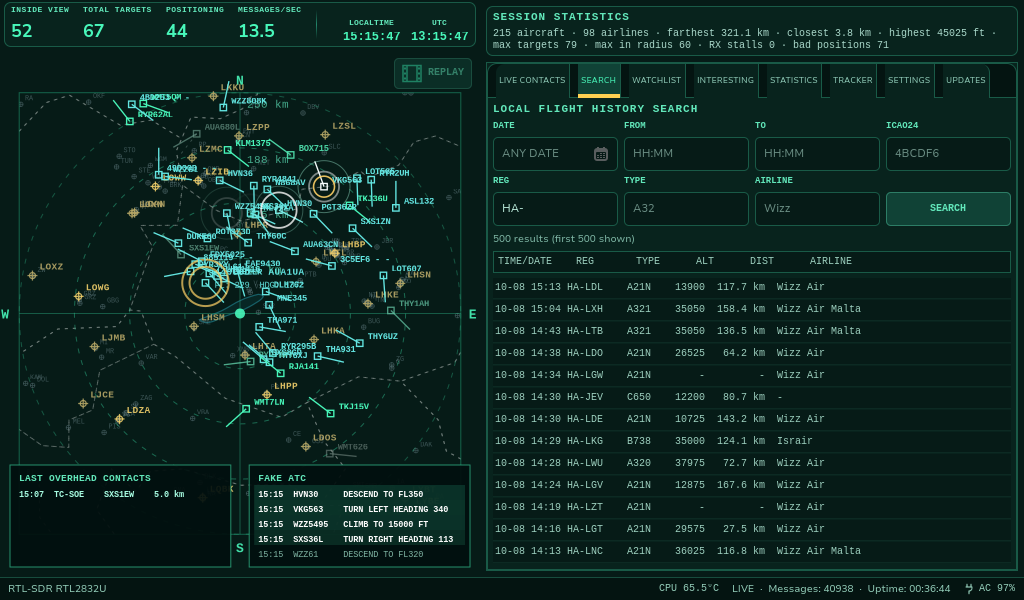Open the Watchlist tab

point(656,80)
